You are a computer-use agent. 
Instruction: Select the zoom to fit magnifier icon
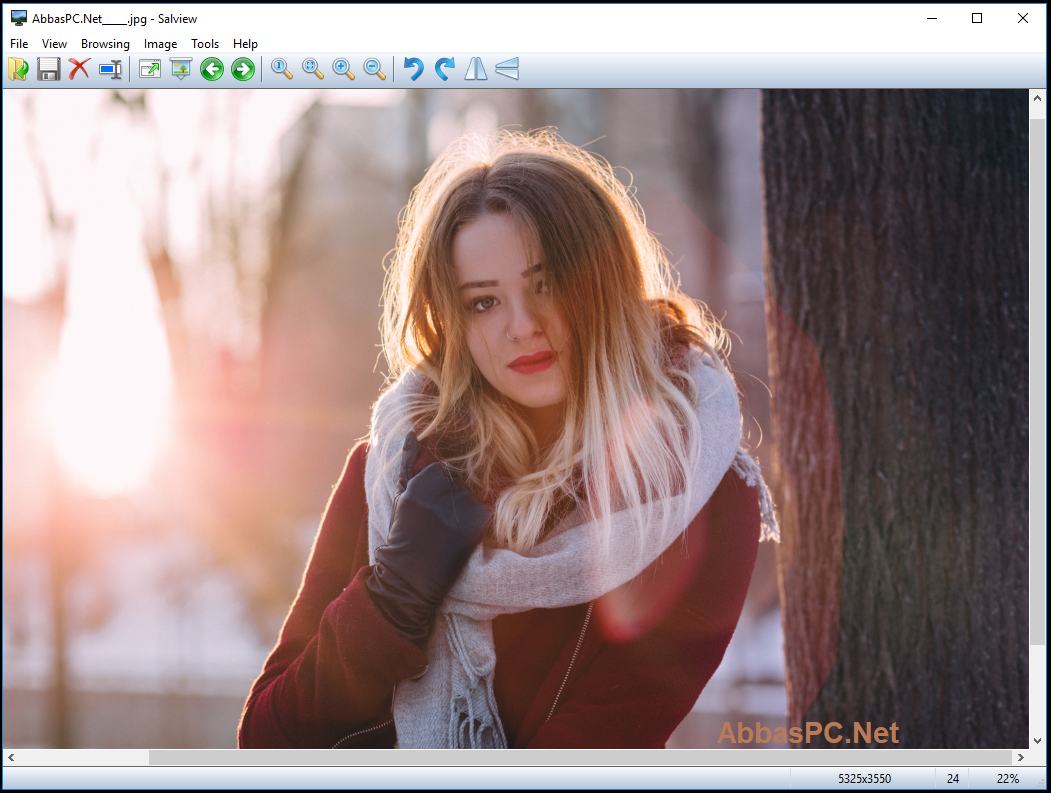click(x=312, y=69)
